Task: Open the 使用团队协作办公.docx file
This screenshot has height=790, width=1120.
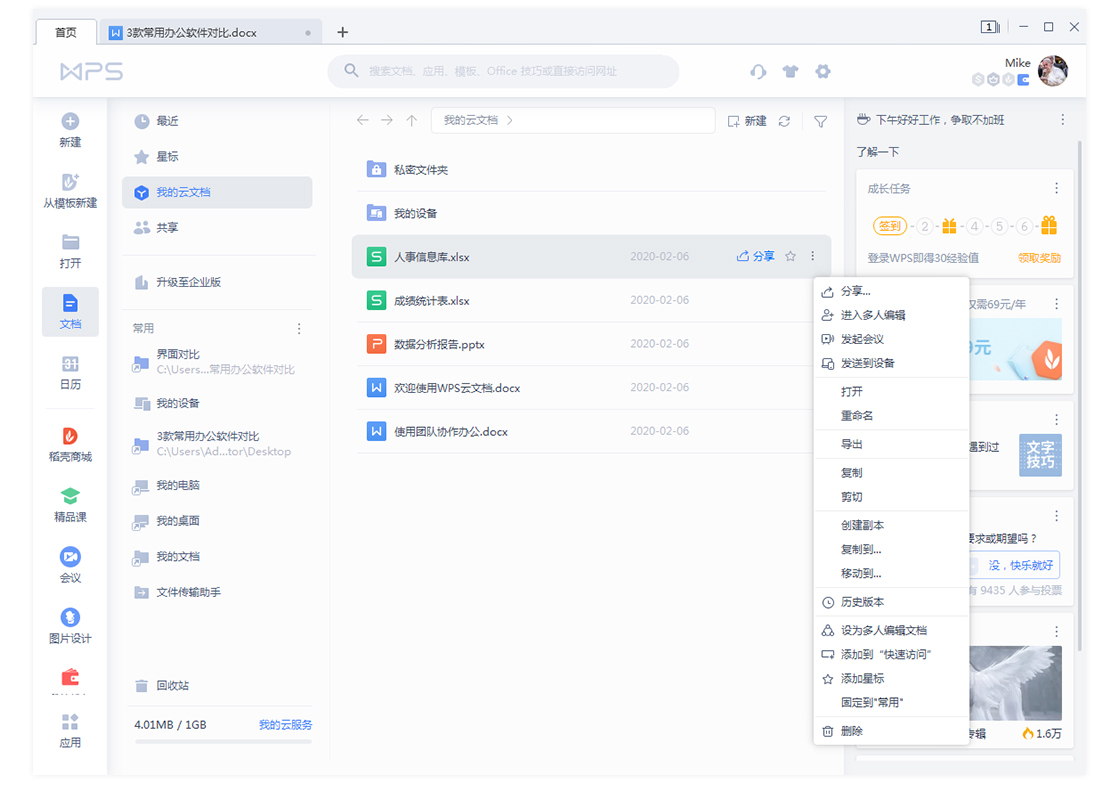Action: [591, 431]
